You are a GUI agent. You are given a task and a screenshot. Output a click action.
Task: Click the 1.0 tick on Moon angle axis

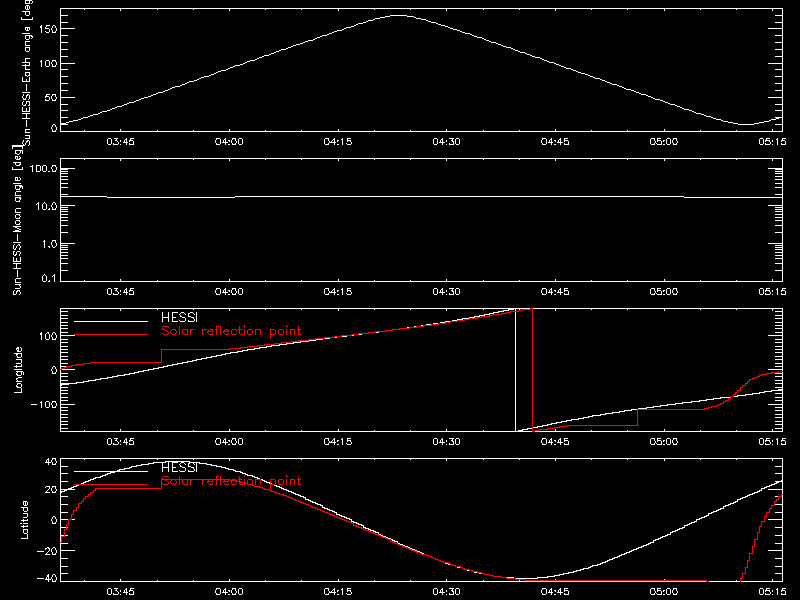(x=49, y=244)
